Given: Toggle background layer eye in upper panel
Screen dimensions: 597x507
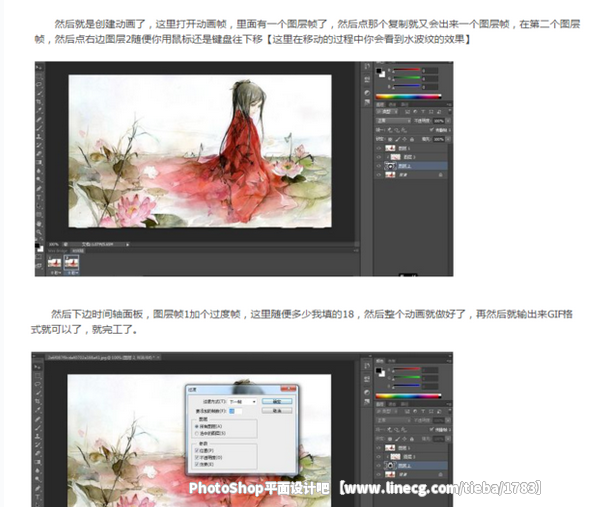Looking at the screenshot, I should (379, 175).
